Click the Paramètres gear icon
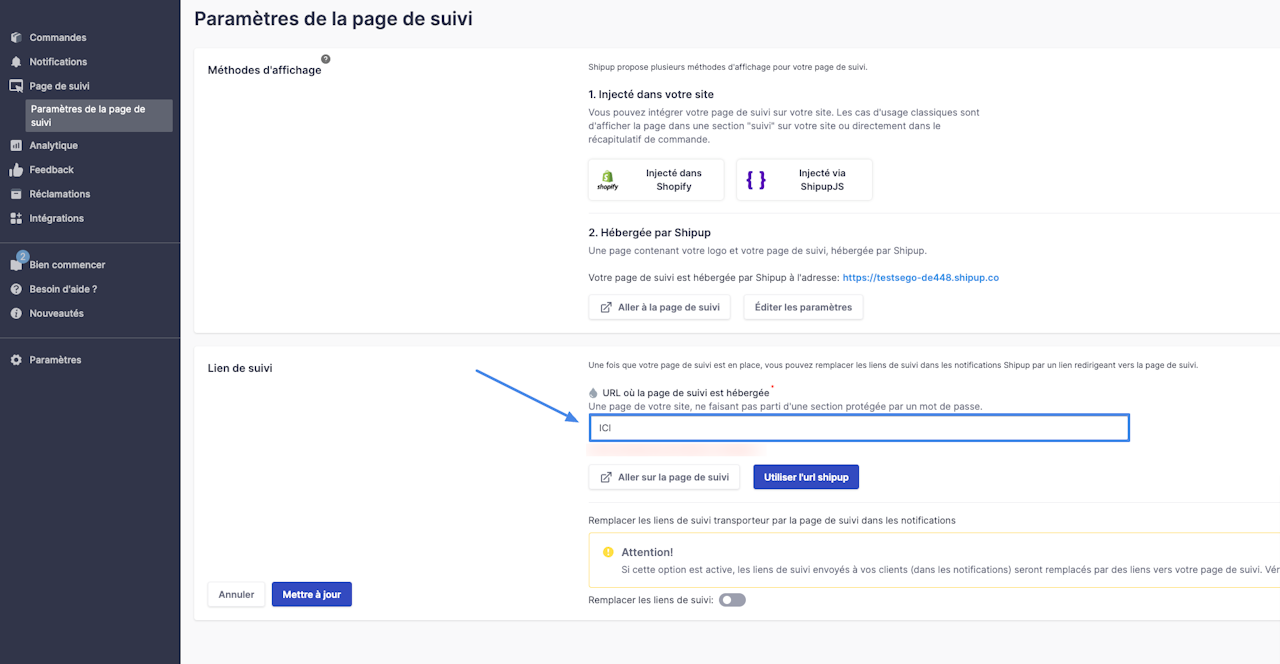 click(x=16, y=360)
